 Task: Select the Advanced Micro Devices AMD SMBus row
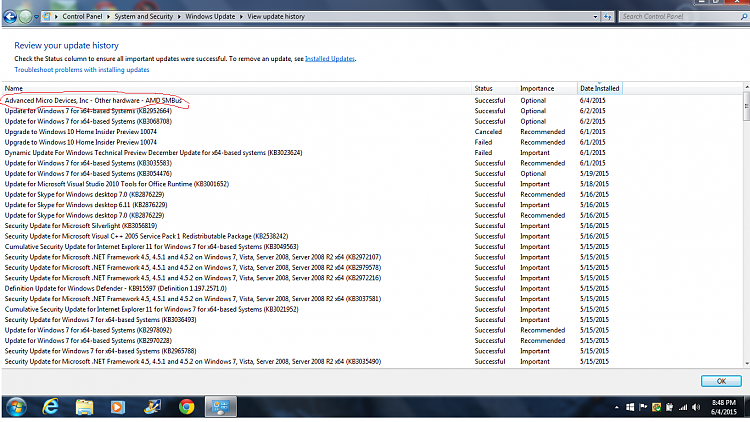(x=313, y=100)
